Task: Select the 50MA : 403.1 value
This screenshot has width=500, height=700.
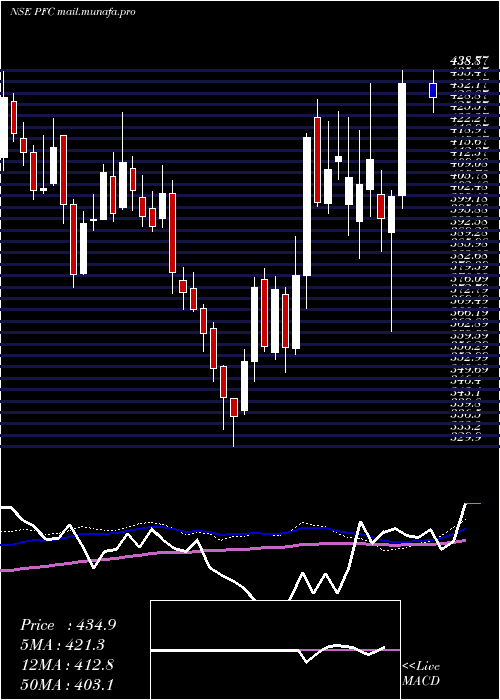Action: (x=67, y=685)
